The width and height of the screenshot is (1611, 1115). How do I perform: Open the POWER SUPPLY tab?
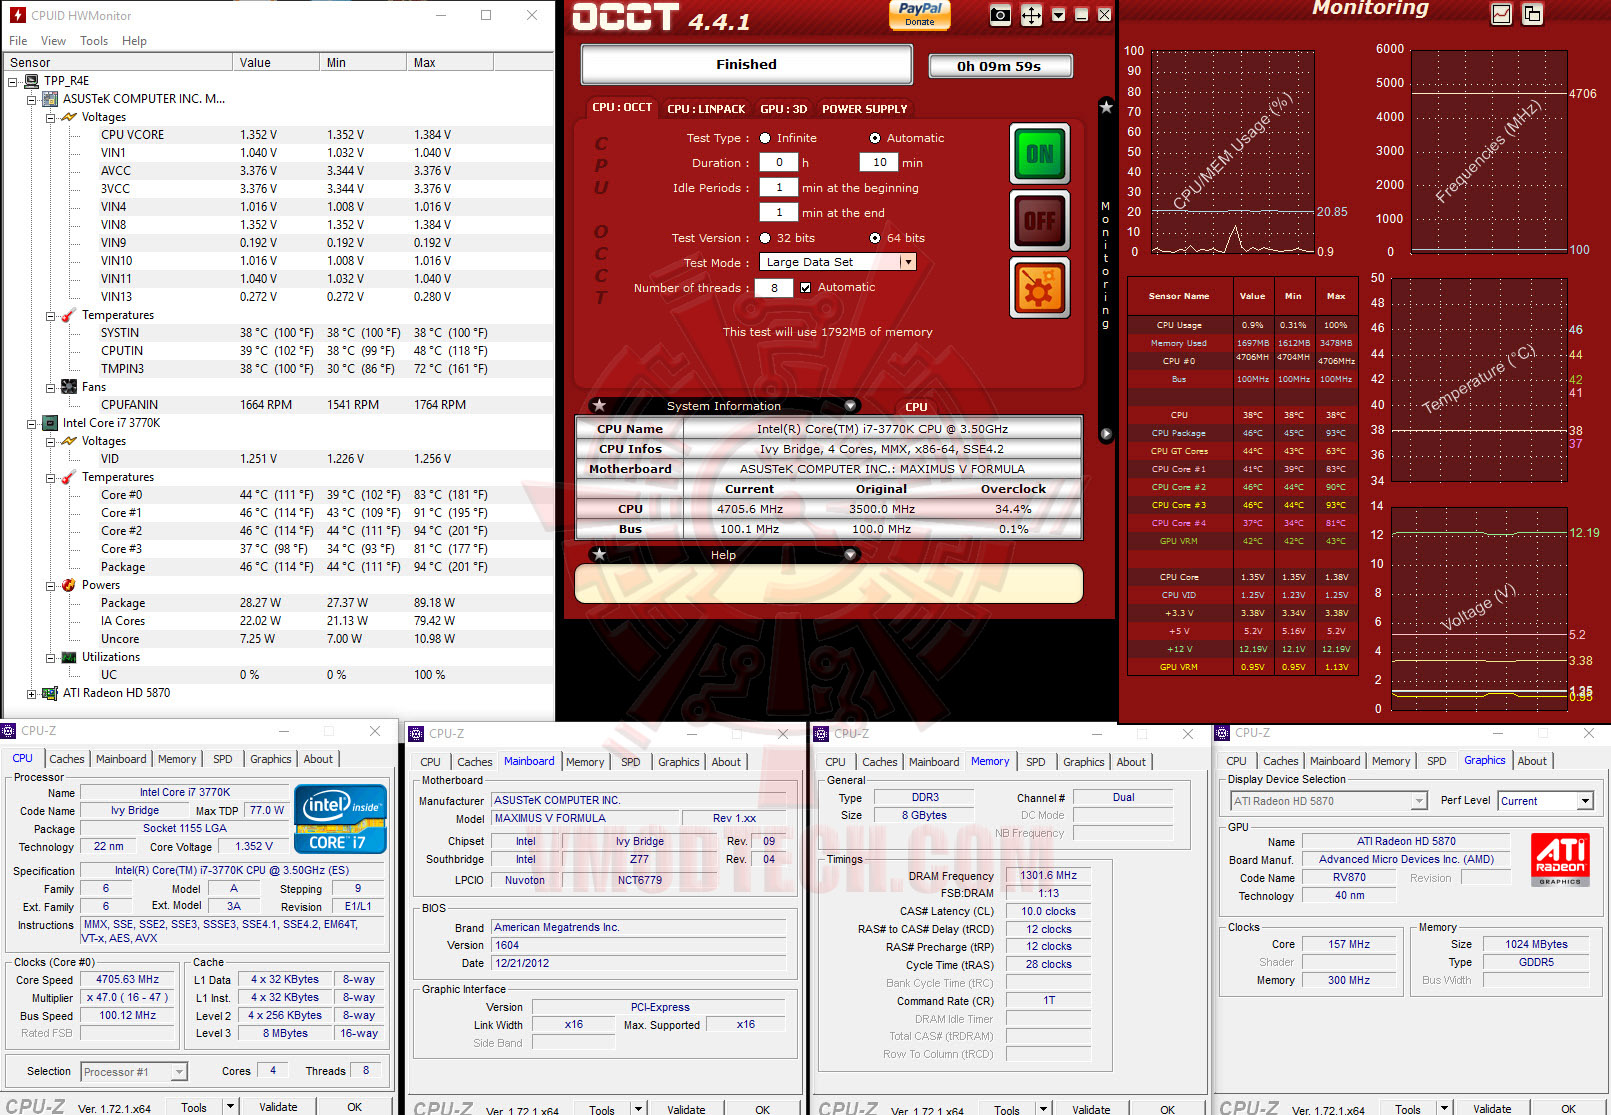coord(865,109)
